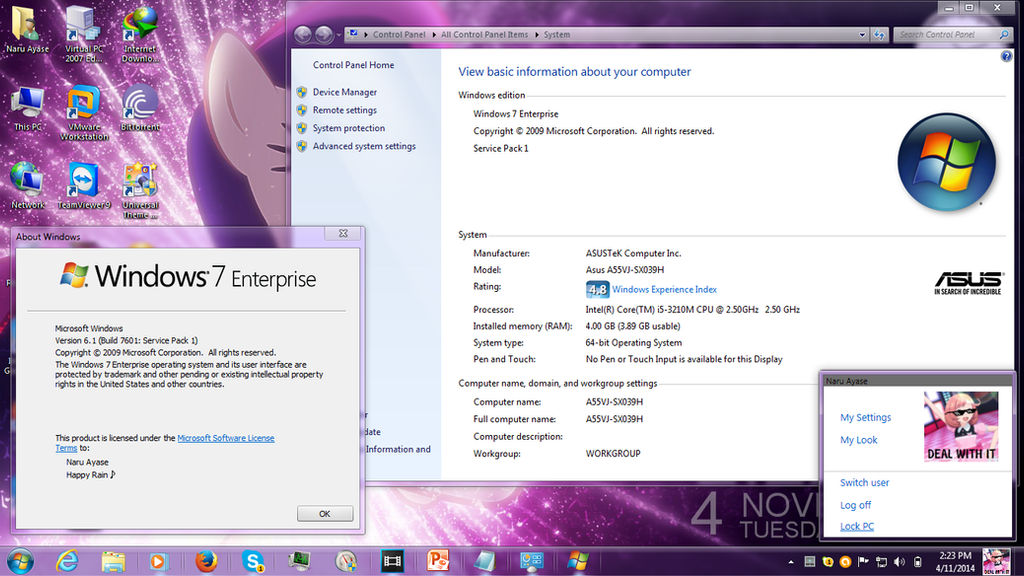This screenshot has width=1024, height=576.
Task: Select 'Switch user' in the user menu
Action: pos(864,483)
